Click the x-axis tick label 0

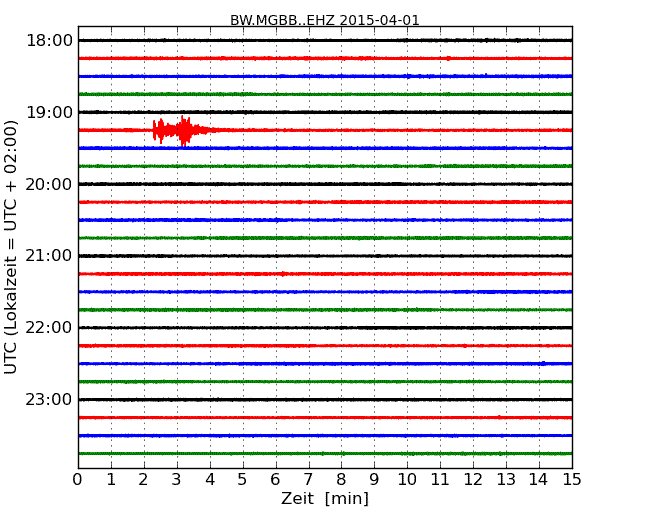[78, 480]
